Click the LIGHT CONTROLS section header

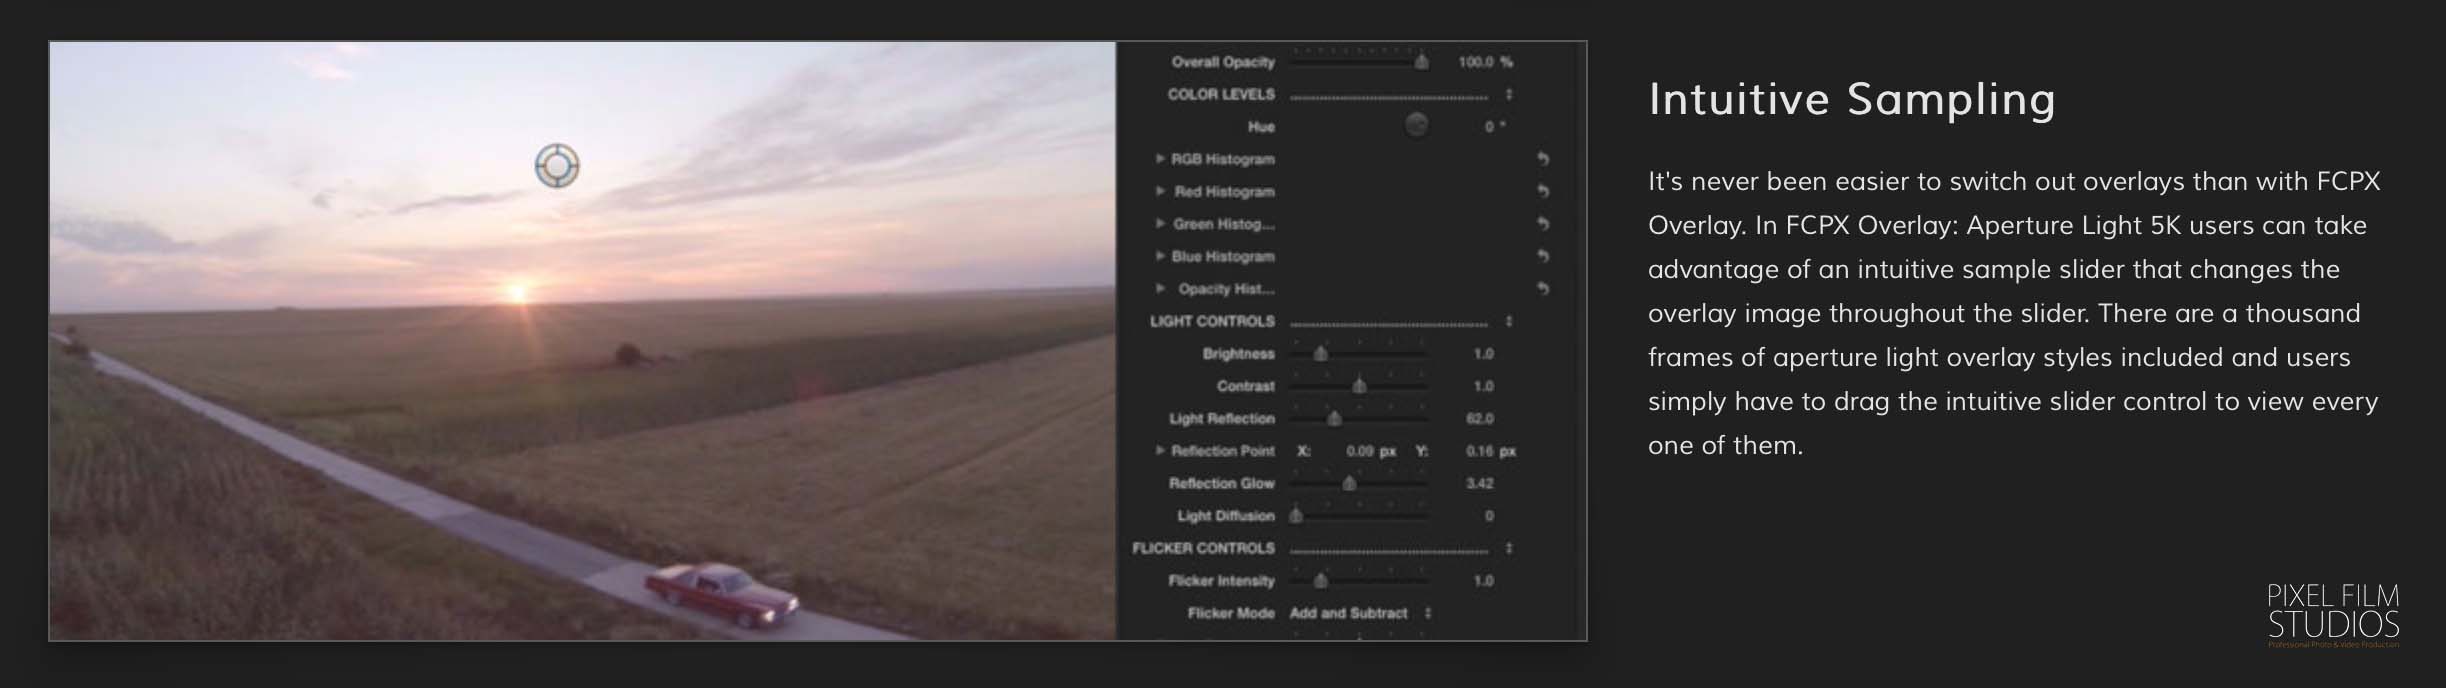[1212, 321]
